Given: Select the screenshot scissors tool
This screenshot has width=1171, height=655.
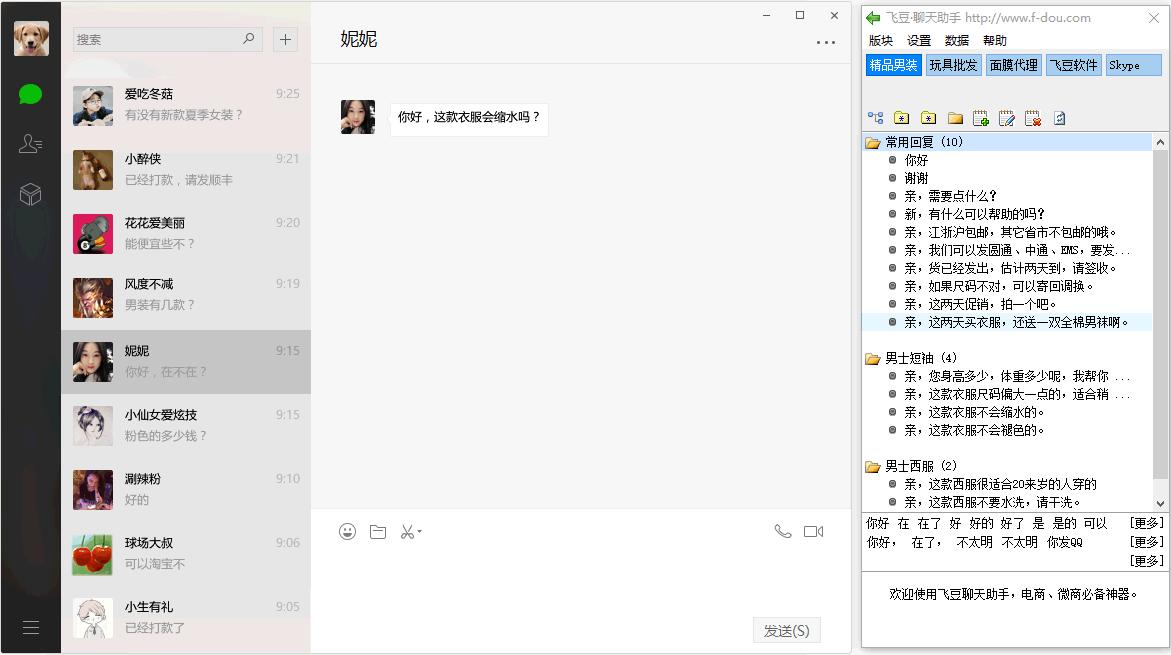Looking at the screenshot, I should pos(408,531).
